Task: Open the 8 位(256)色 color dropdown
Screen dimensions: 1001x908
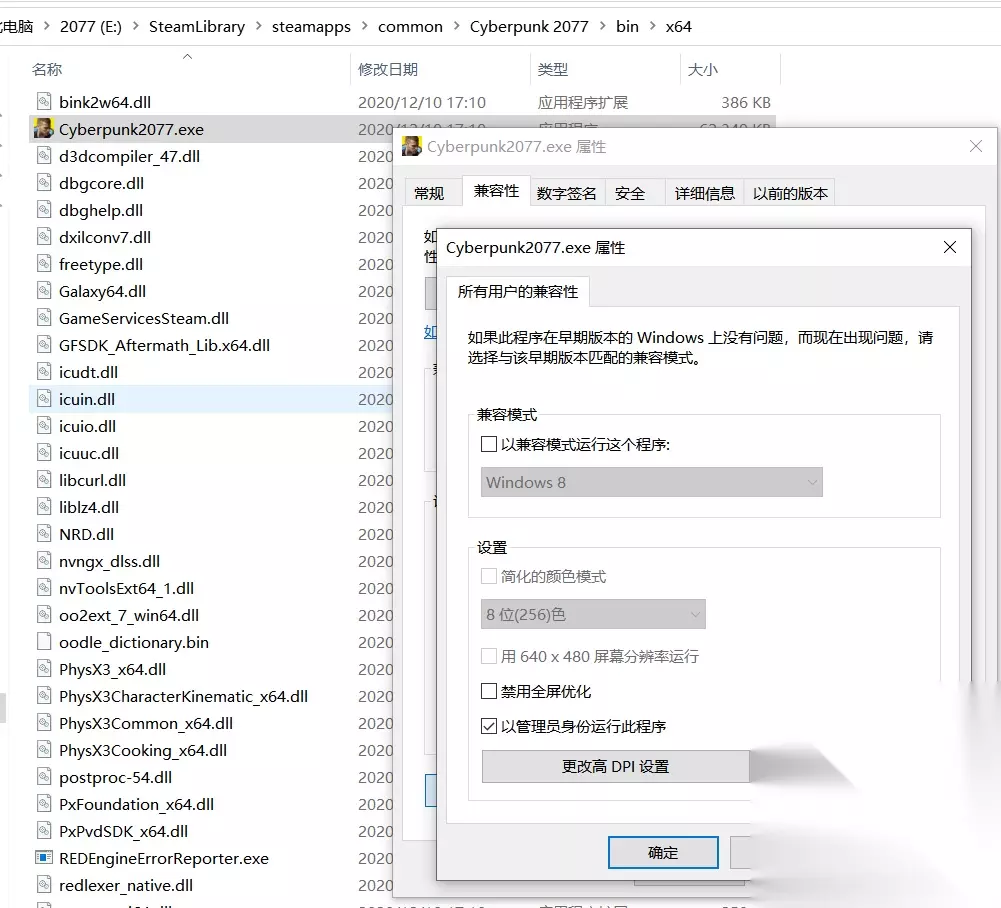Action: [x=593, y=614]
